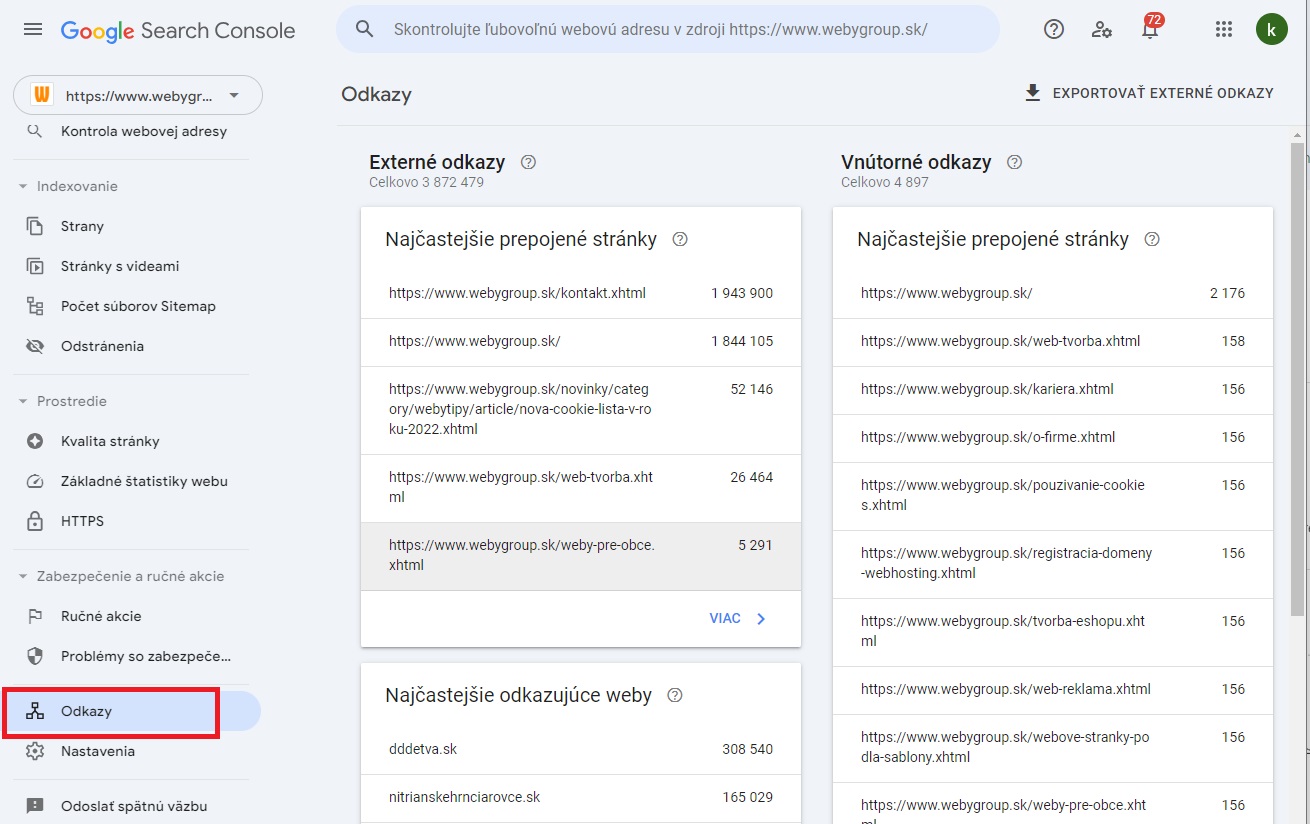1310x824 pixels.
Task: Open the hamburger main menu
Action: (x=33, y=30)
